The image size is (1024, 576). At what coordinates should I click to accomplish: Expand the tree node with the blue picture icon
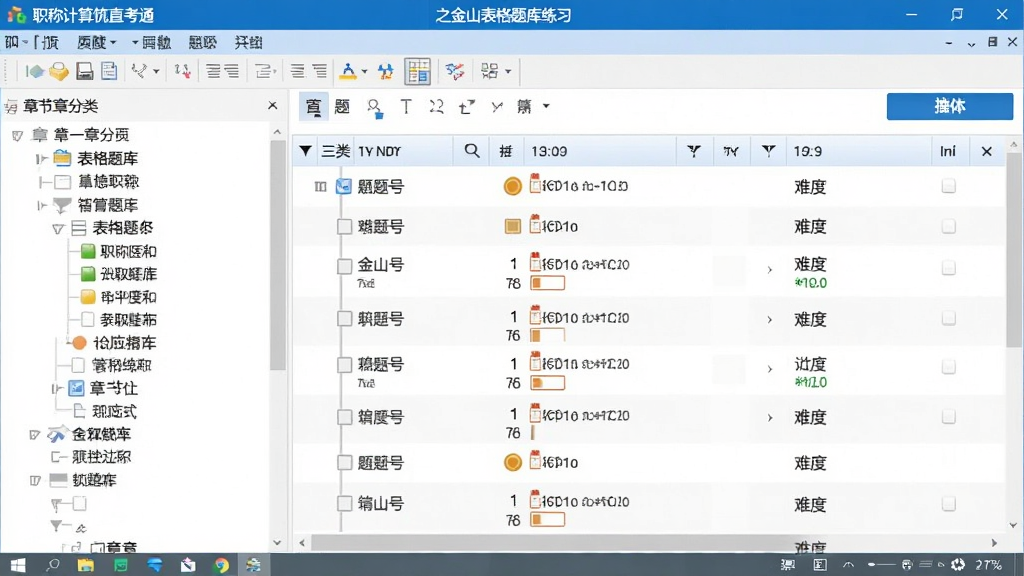click(56, 389)
